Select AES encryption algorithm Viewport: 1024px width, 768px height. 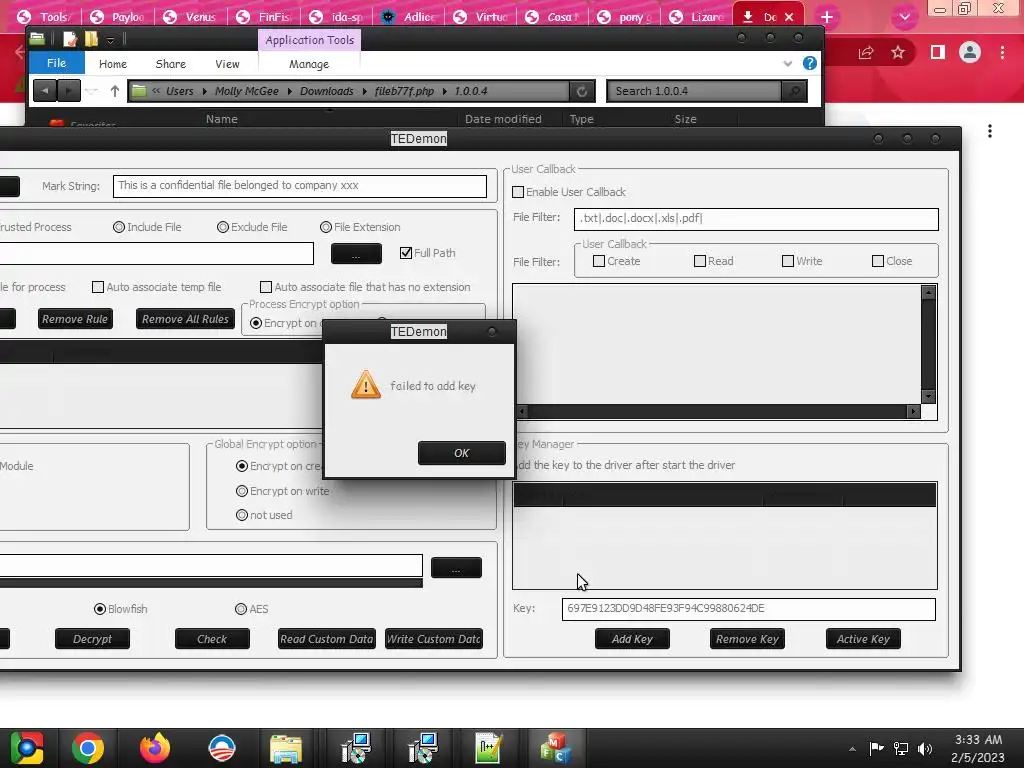click(241, 609)
